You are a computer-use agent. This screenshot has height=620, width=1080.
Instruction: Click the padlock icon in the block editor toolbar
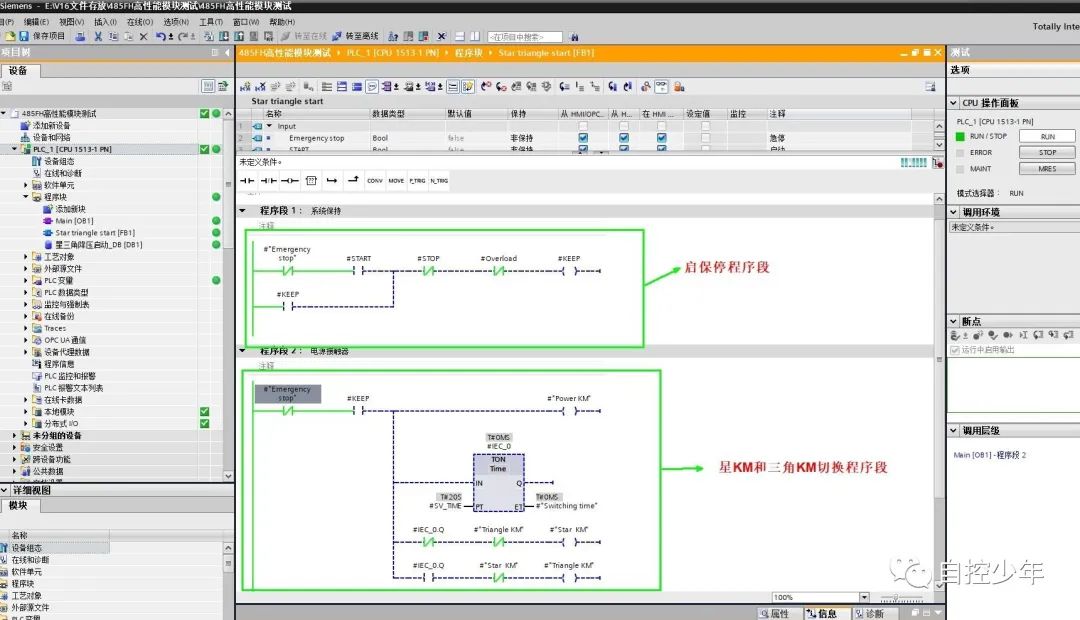pyautogui.click(x=679, y=87)
